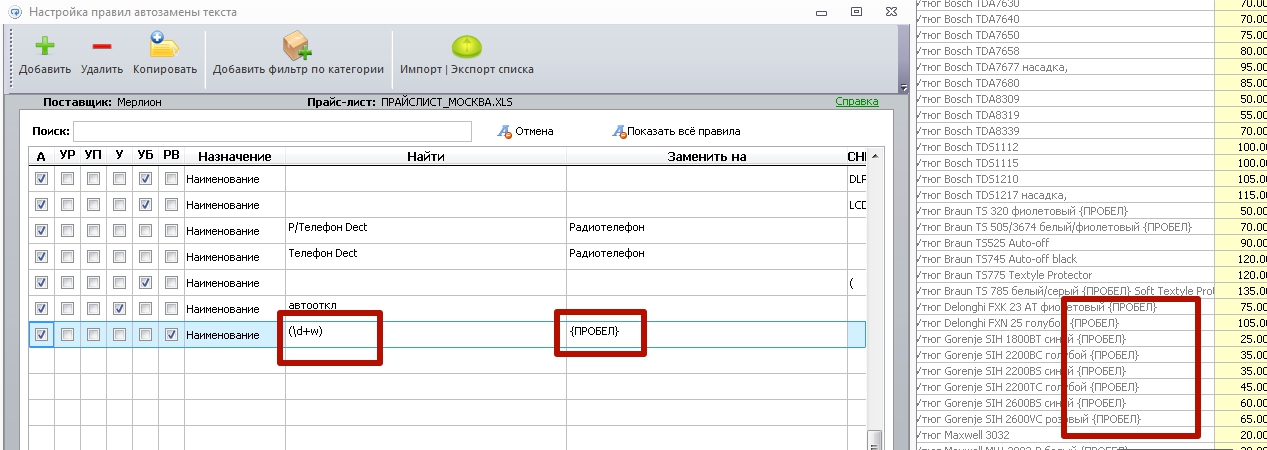
Task: Check РВ in the автооткл row
Action: coord(171,309)
